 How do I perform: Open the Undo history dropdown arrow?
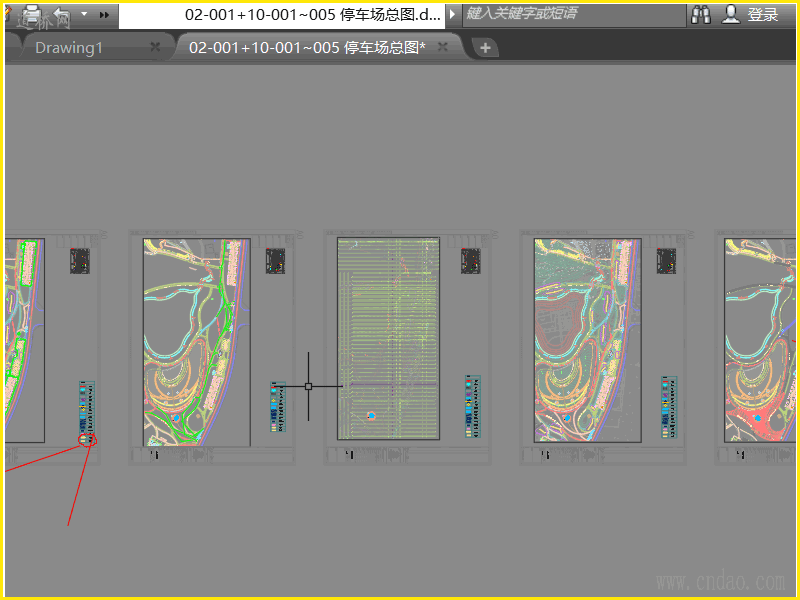click(x=84, y=14)
